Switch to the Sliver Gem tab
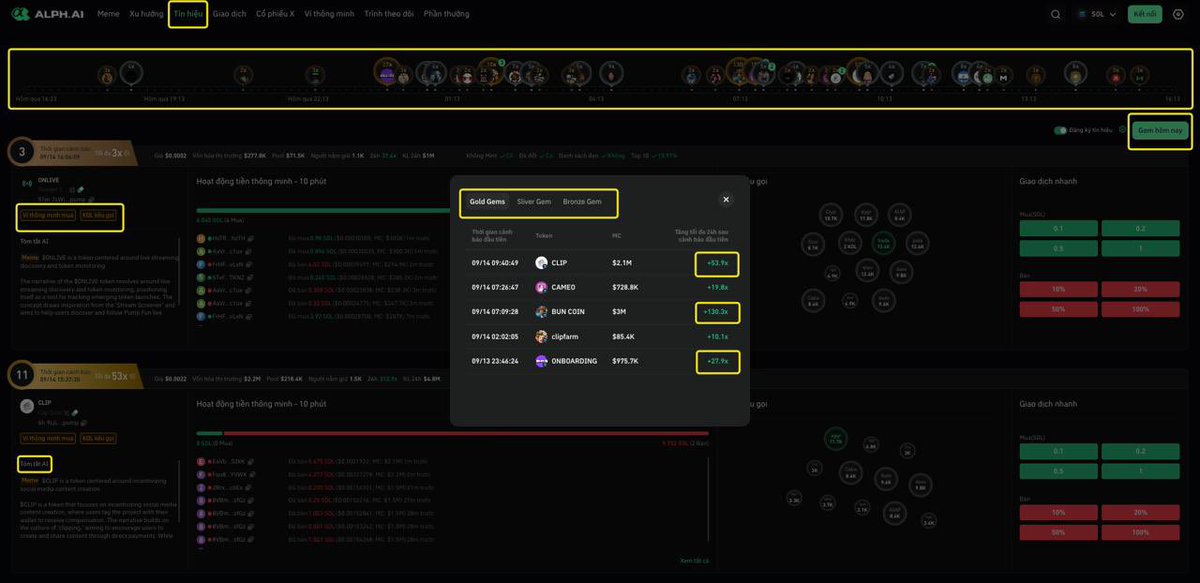 pos(534,201)
